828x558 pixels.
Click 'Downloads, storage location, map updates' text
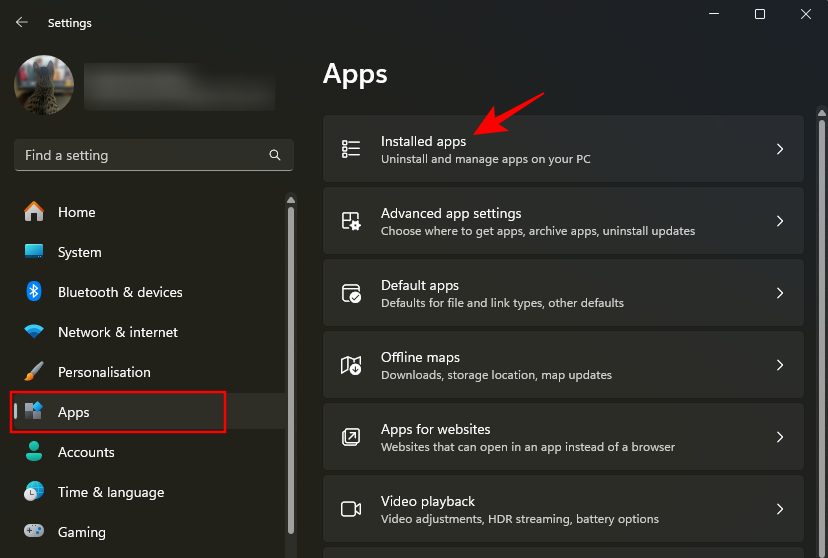click(496, 375)
